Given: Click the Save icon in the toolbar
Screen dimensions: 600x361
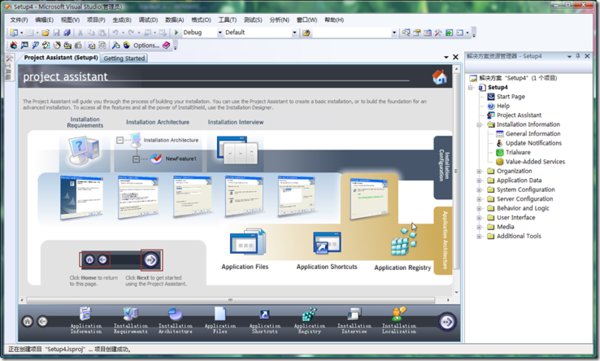Looking at the screenshot, I should 56,33.
